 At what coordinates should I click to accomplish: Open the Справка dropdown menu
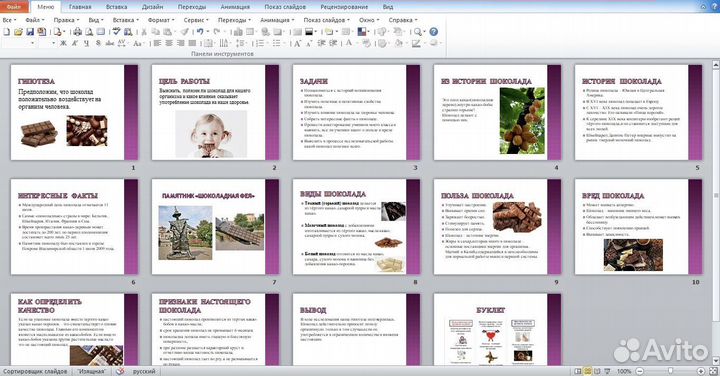point(403,20)
